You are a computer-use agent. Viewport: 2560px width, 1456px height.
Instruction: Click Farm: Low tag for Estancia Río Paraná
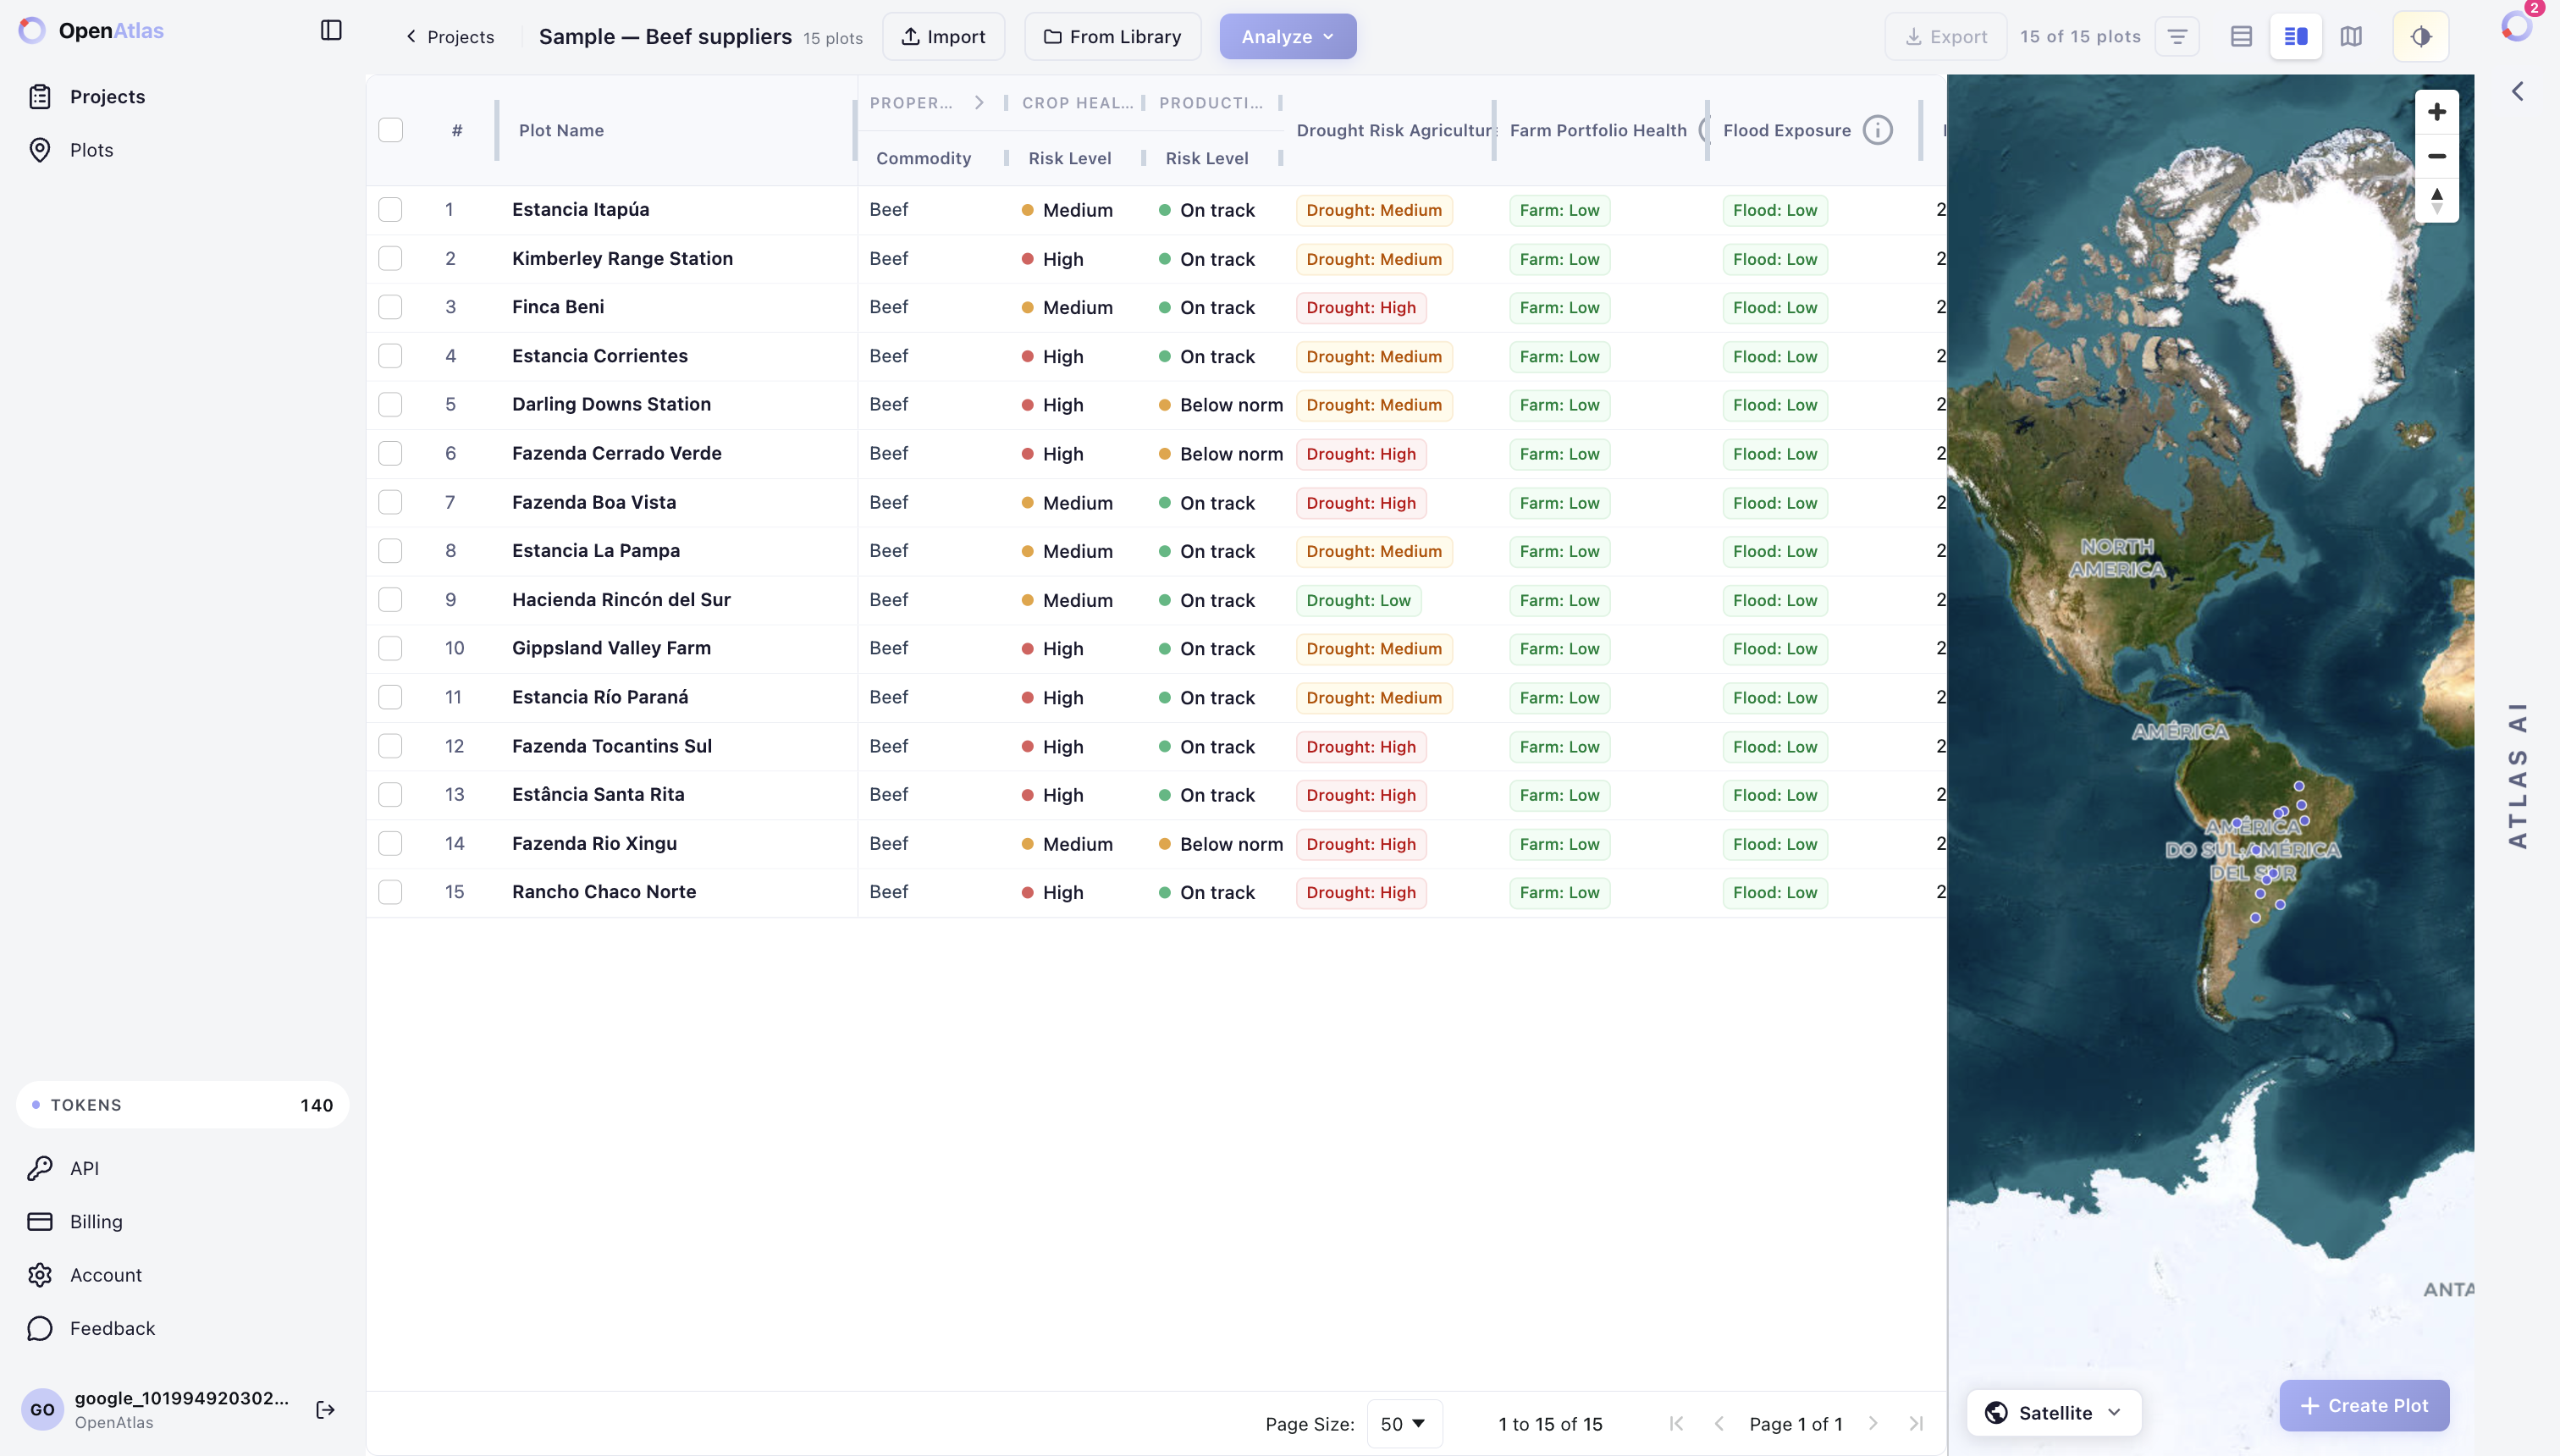coord(1559,698)
